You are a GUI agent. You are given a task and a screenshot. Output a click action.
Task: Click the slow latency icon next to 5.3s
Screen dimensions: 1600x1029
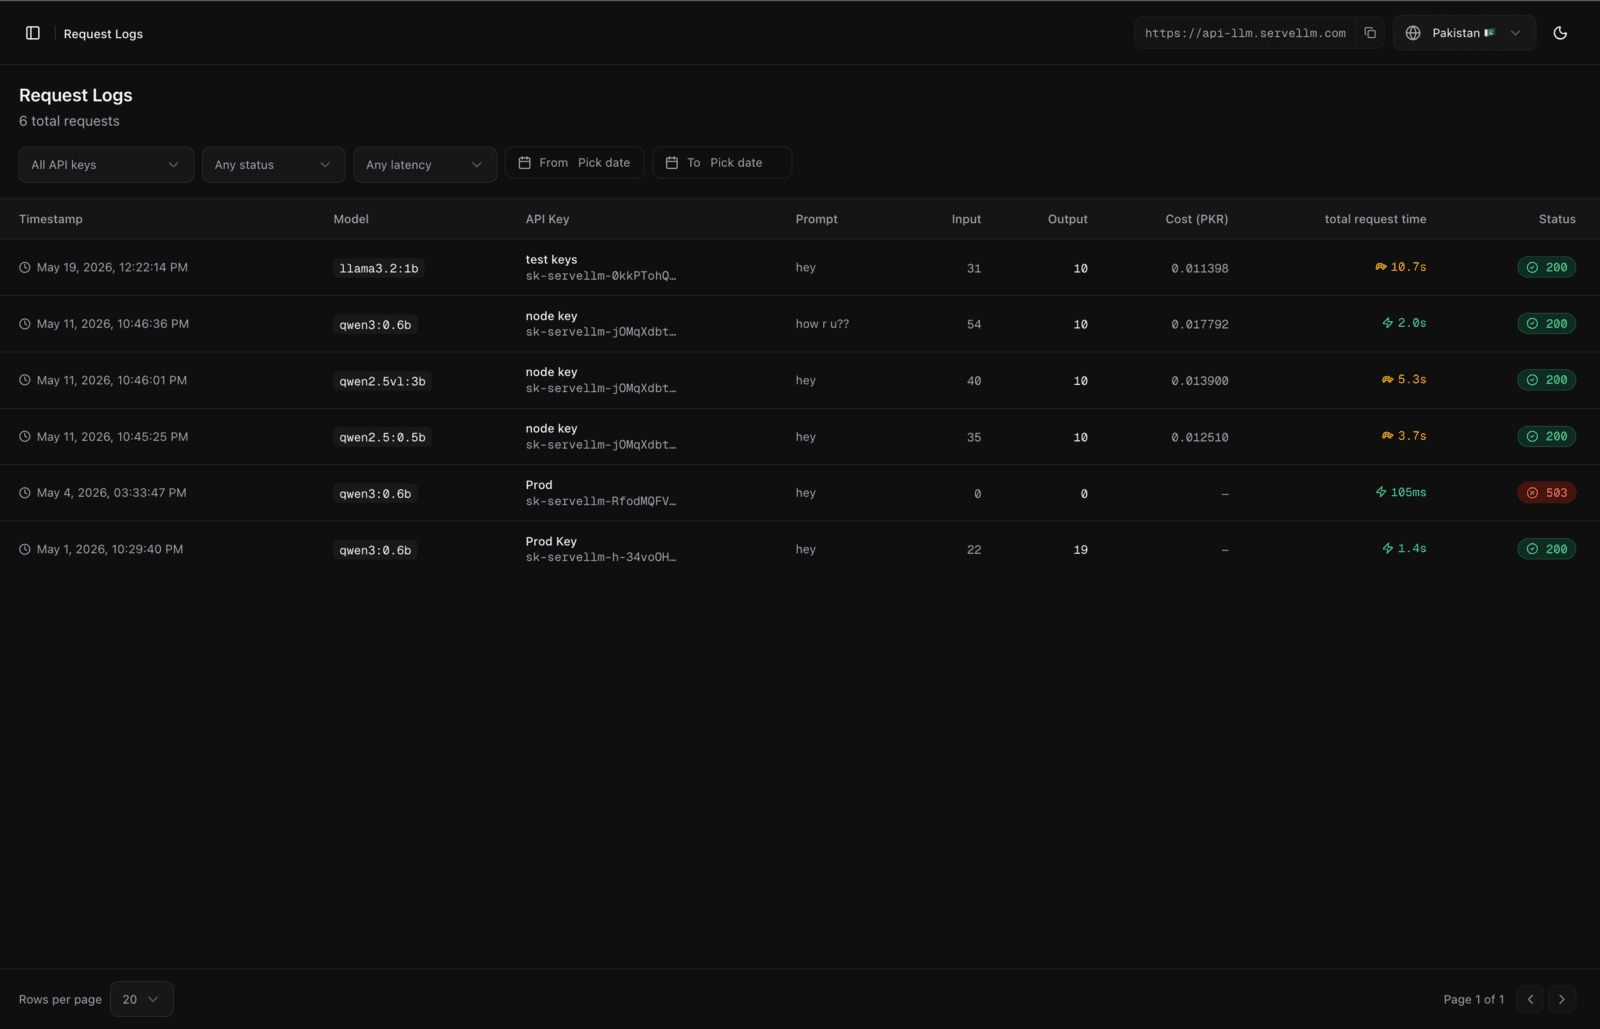tap(1388, 380)
